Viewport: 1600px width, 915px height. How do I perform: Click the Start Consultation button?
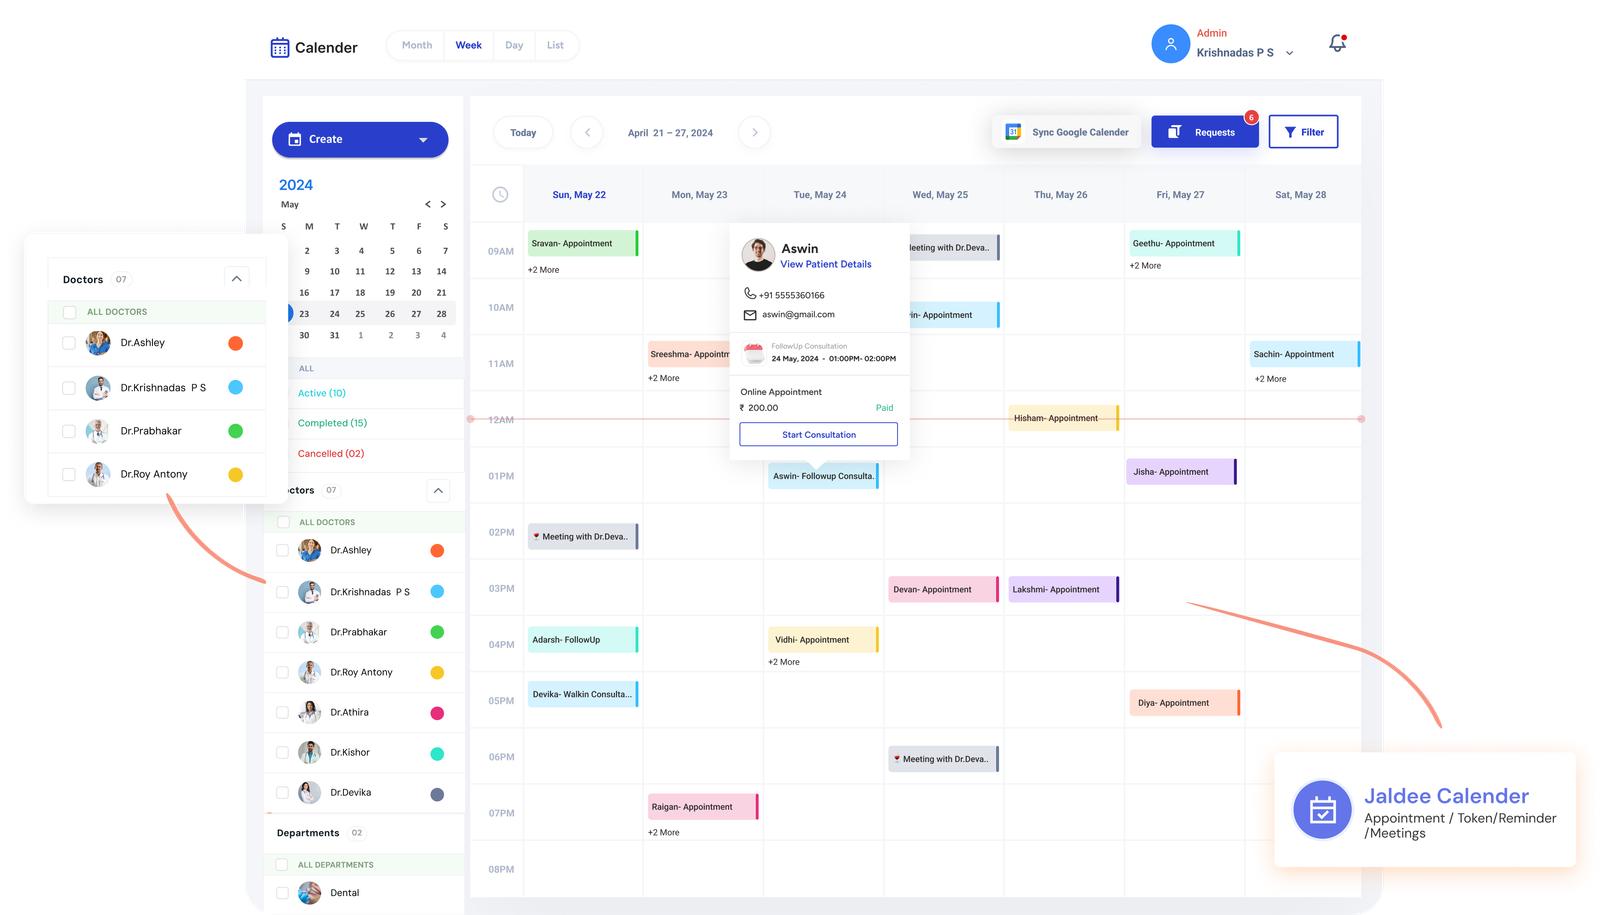(x=818, y=435)
